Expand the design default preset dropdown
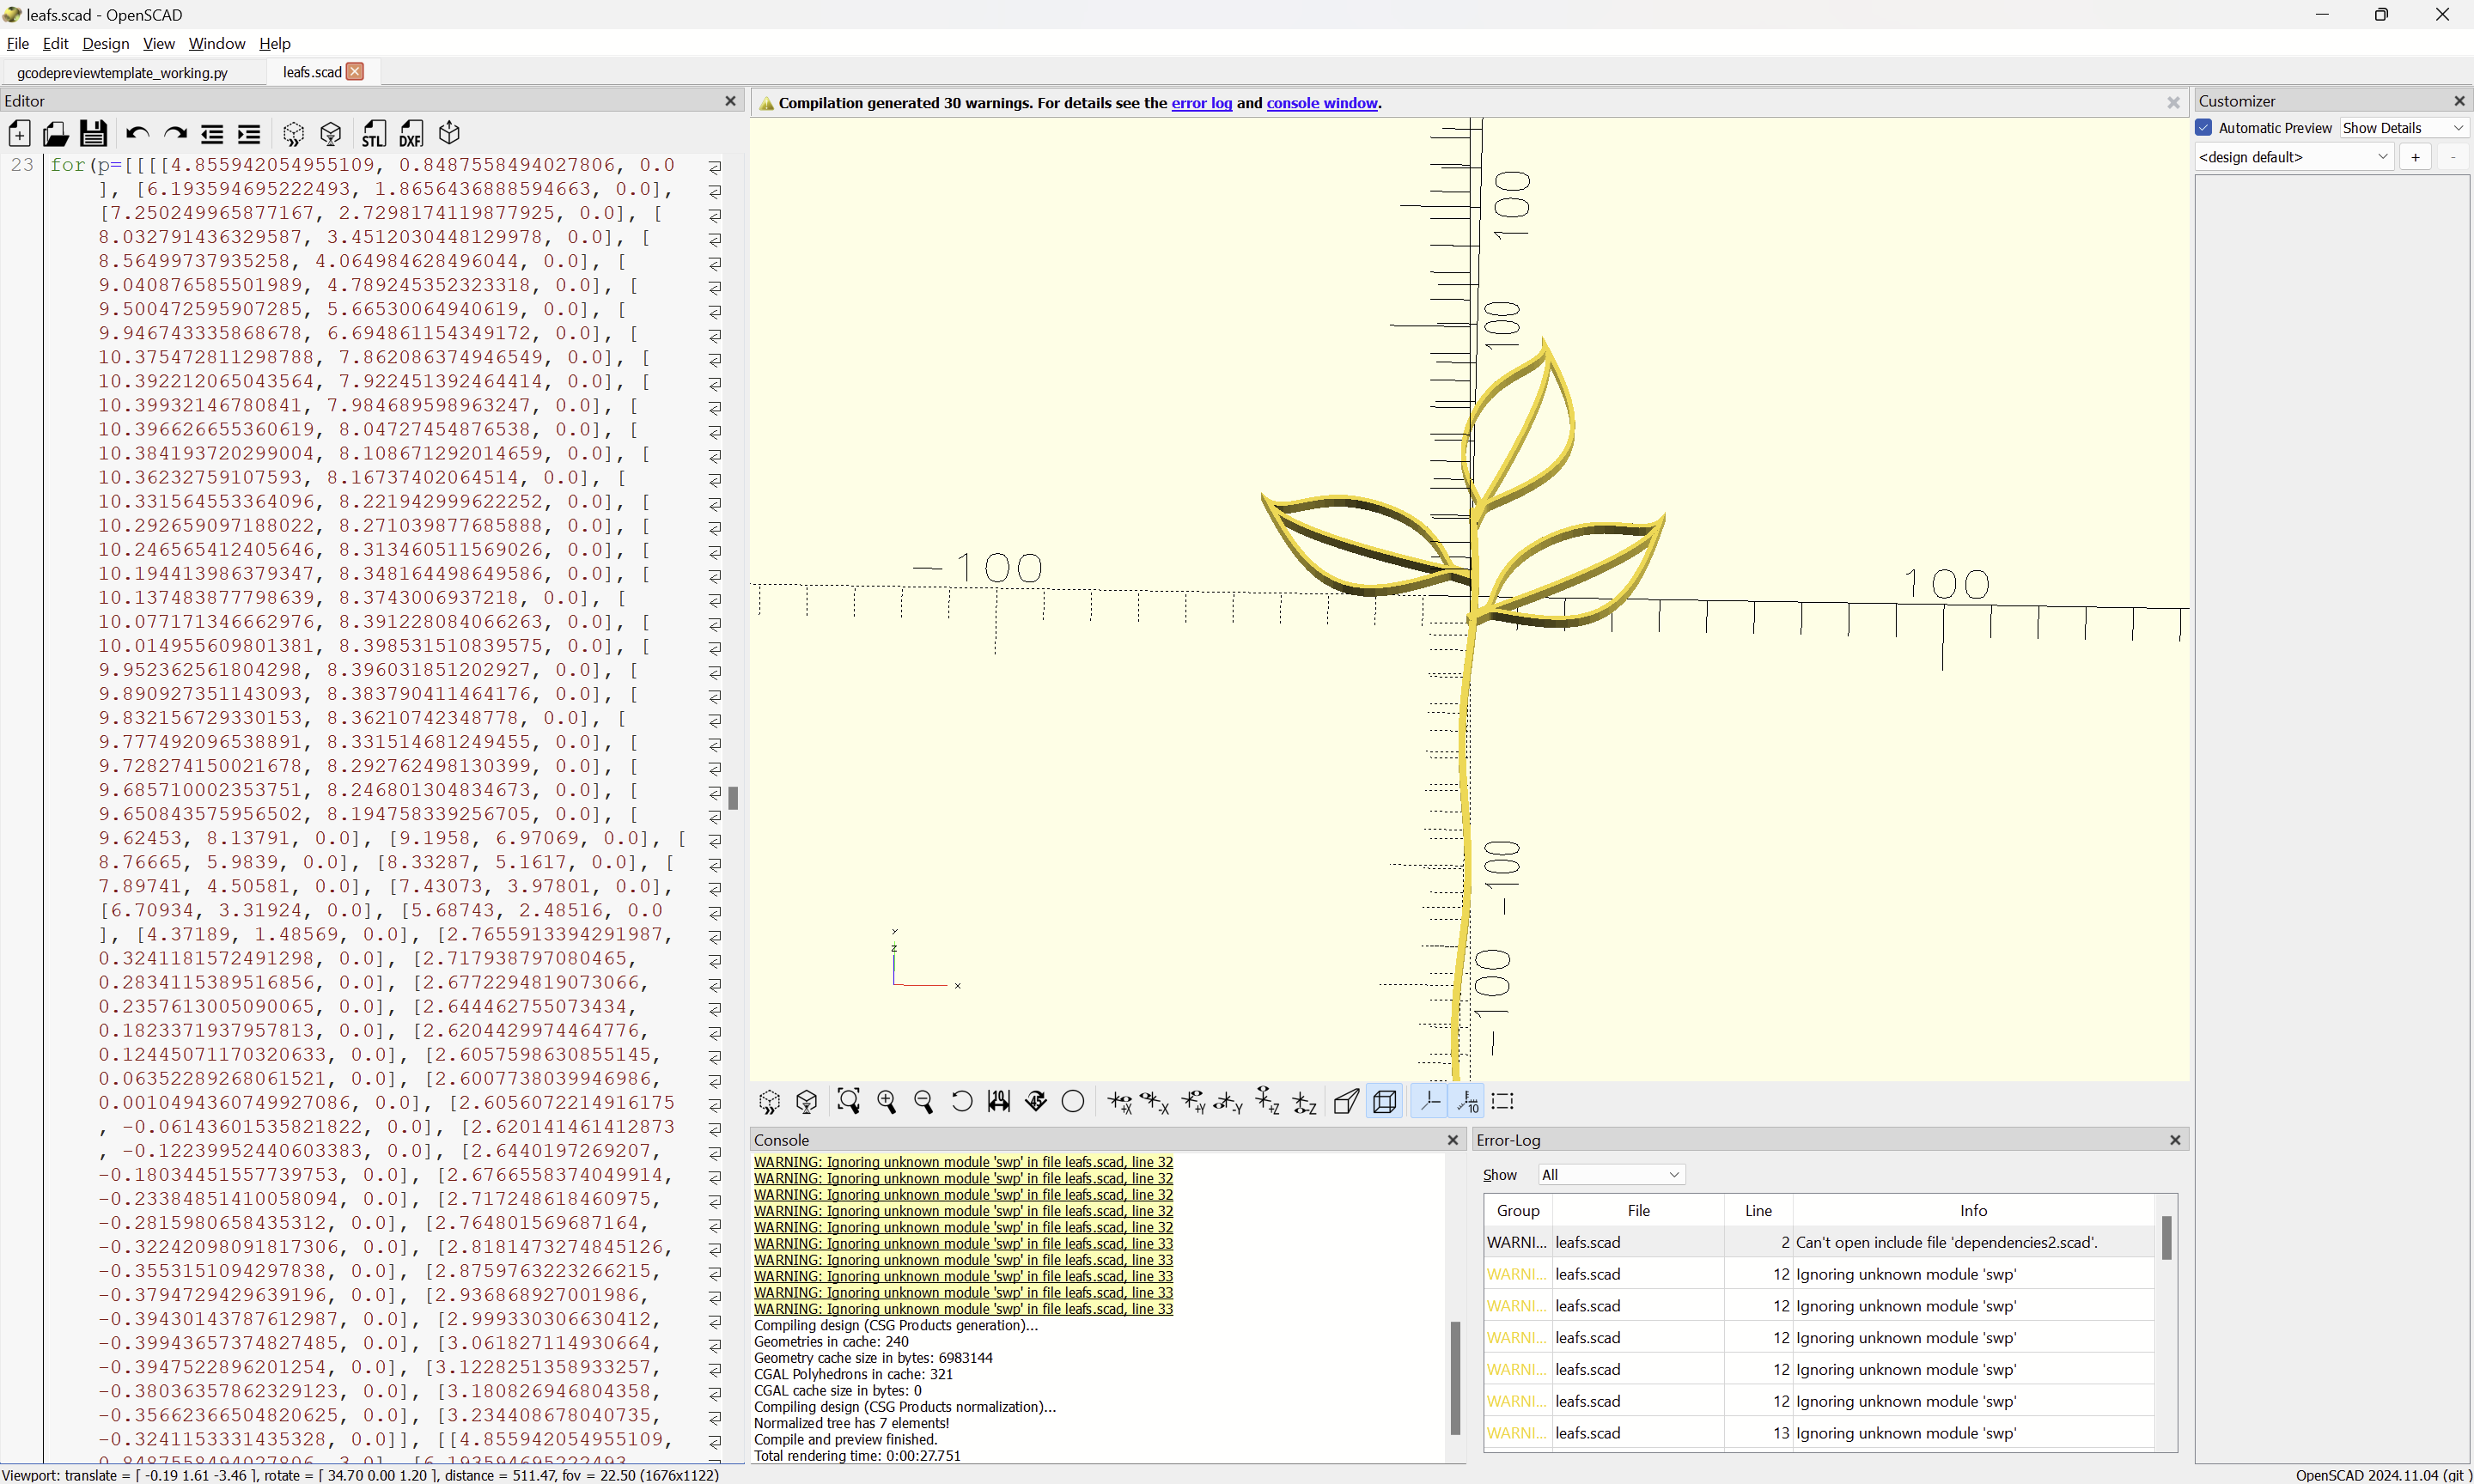Screen dimensions: 2474x1484 click(2293, 157)
